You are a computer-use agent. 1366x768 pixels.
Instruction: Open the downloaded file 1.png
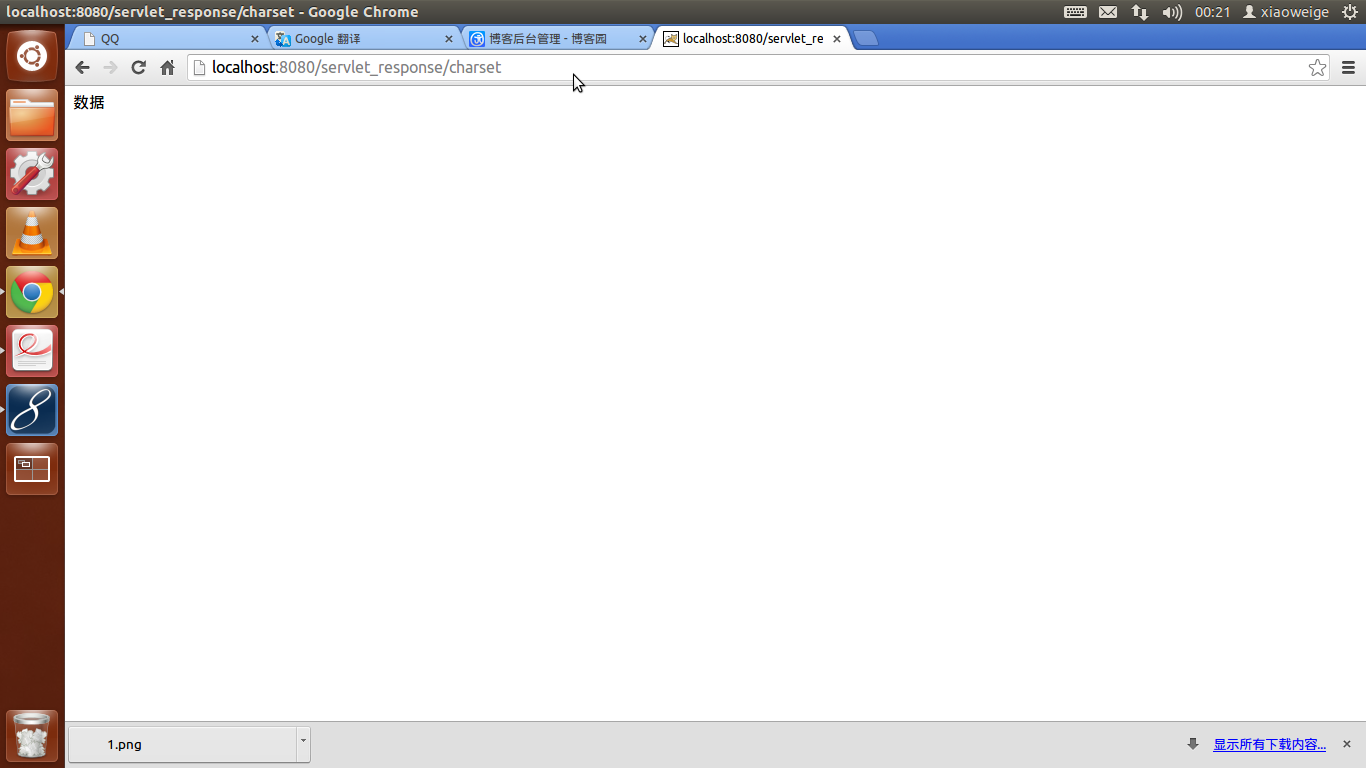(x=182, y=744)
